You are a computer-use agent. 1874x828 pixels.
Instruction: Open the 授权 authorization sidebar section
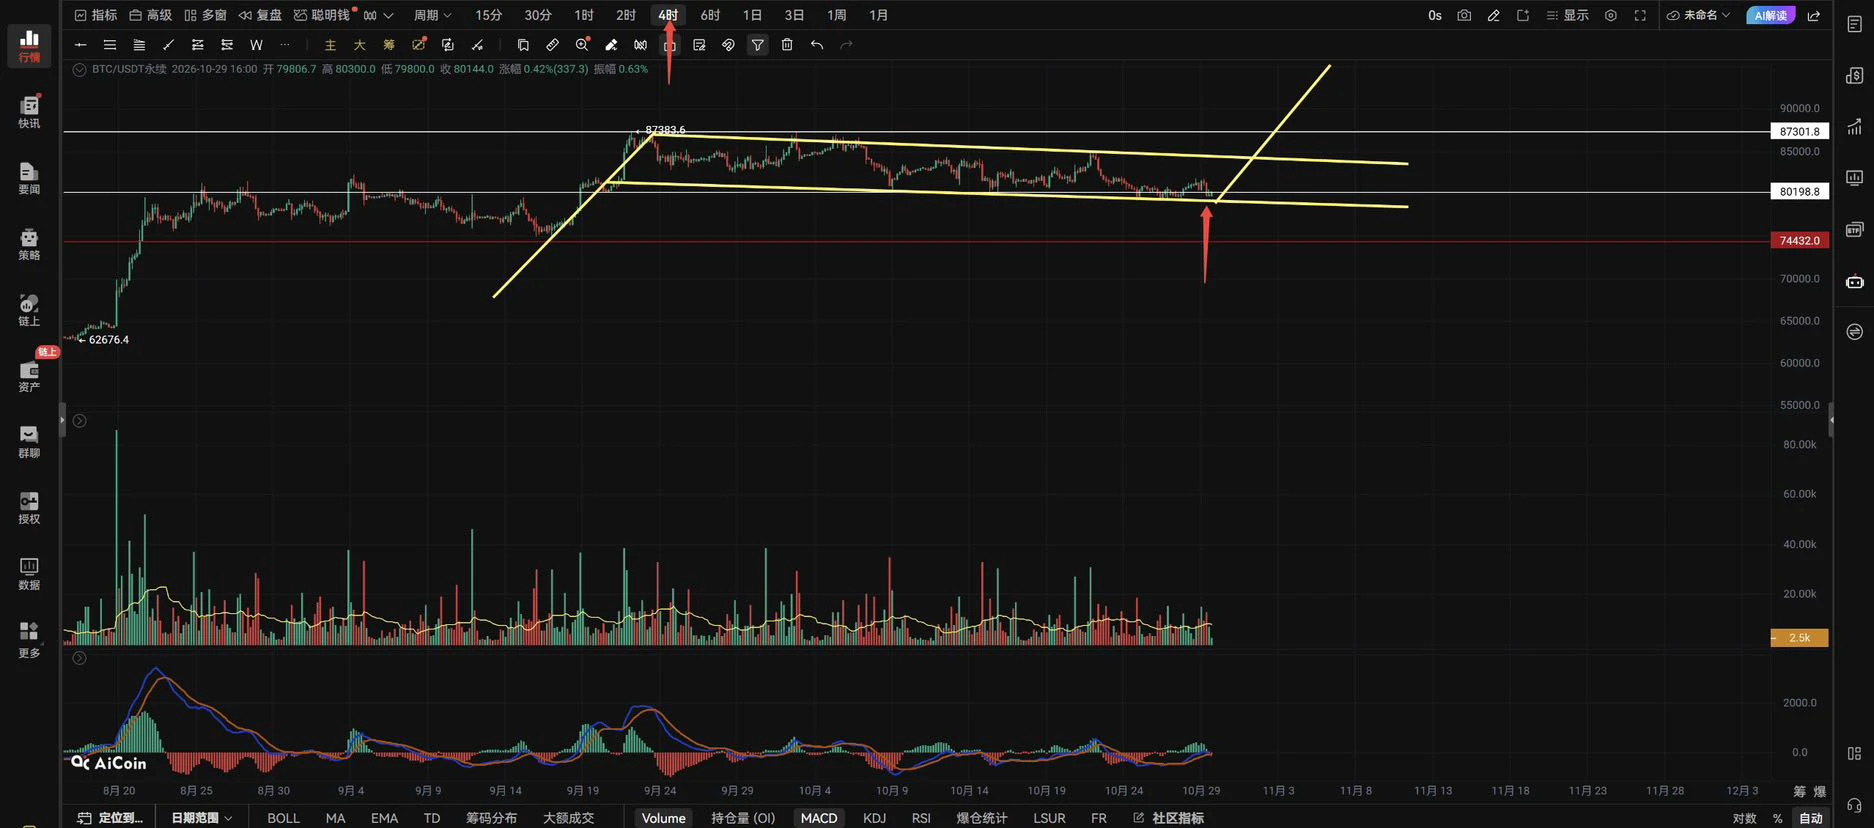pos(29,508)
